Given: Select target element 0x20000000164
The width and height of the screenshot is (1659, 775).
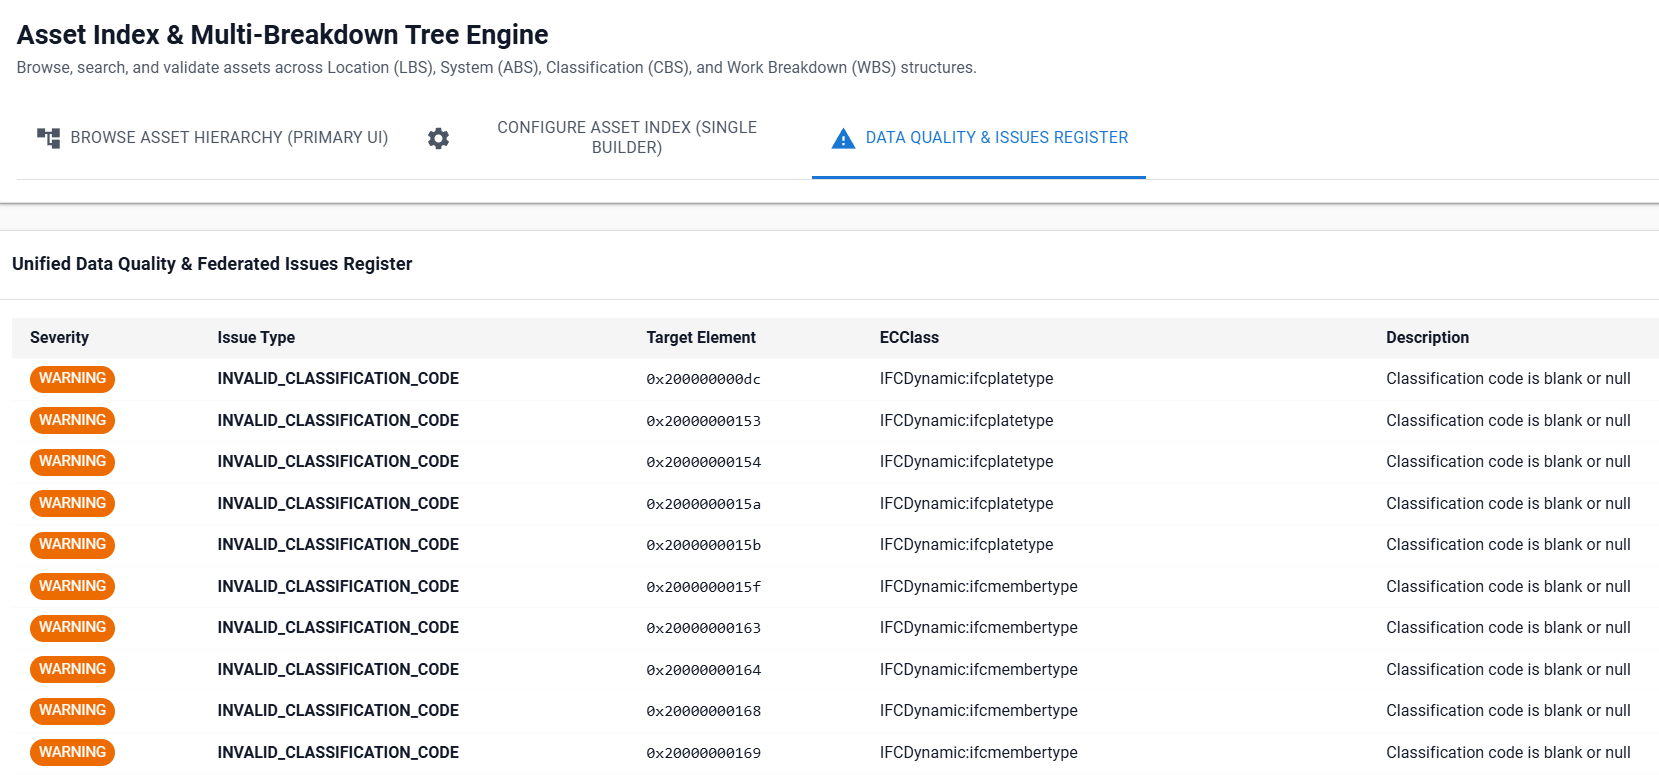Looking at the screenshot, I should tap(703, 670).
